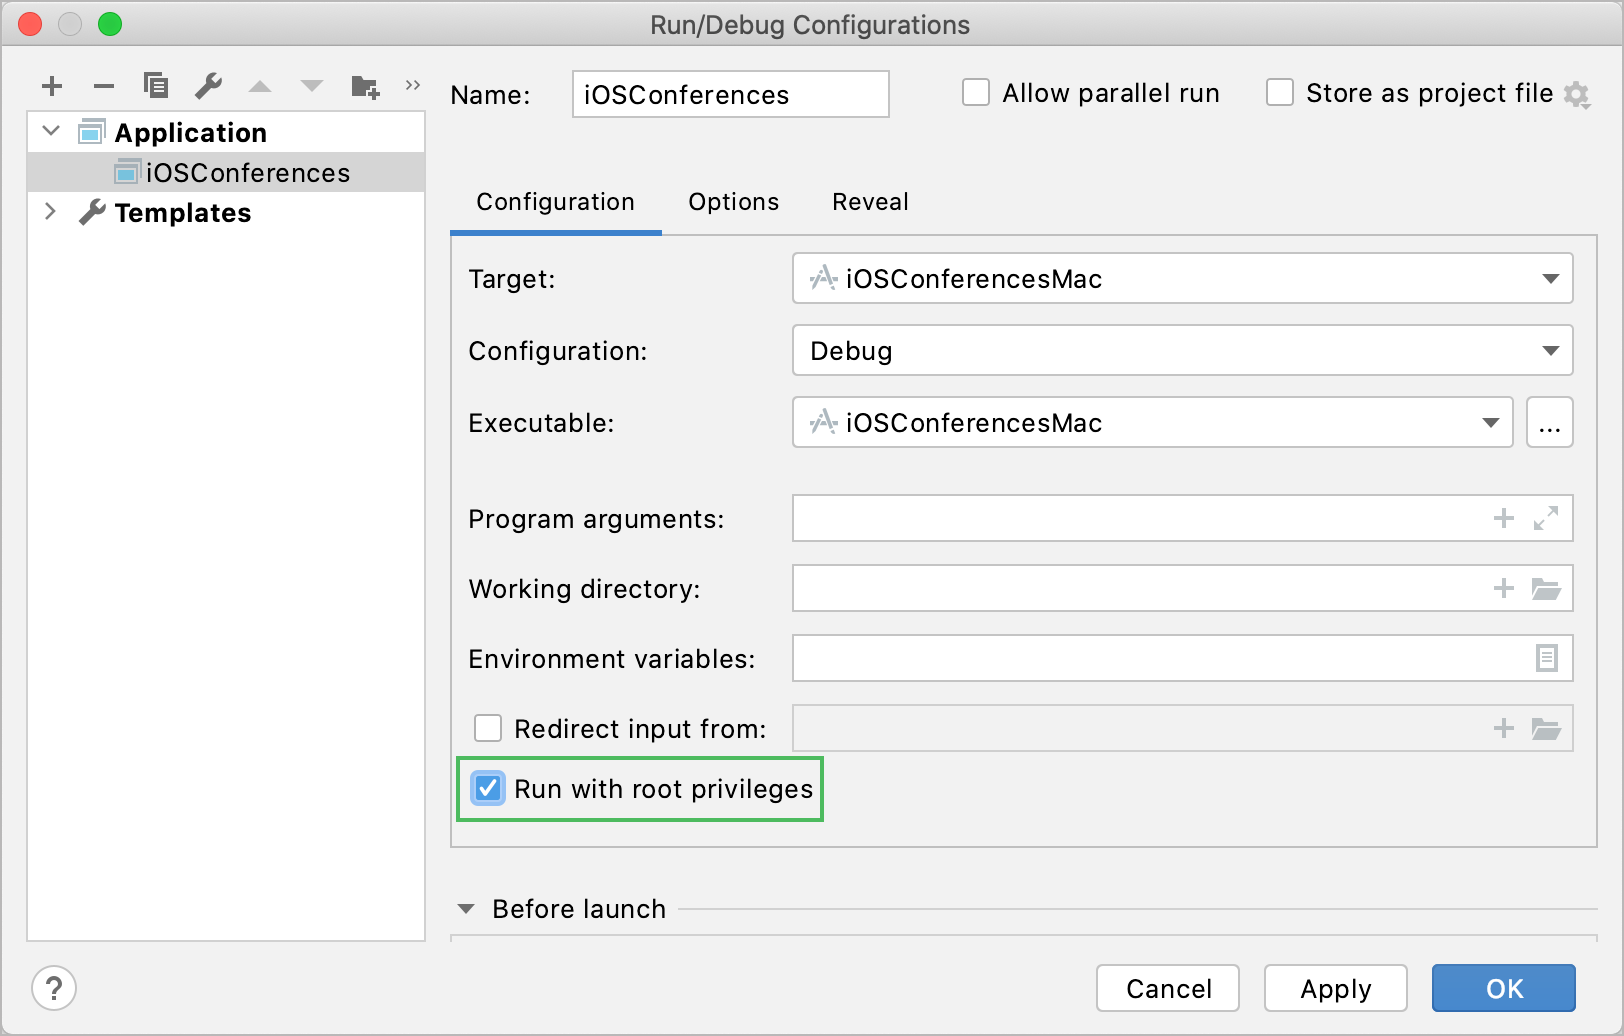Add a new run configuration
Screen dimensions: 1624x1036
[x=52, y=86]
